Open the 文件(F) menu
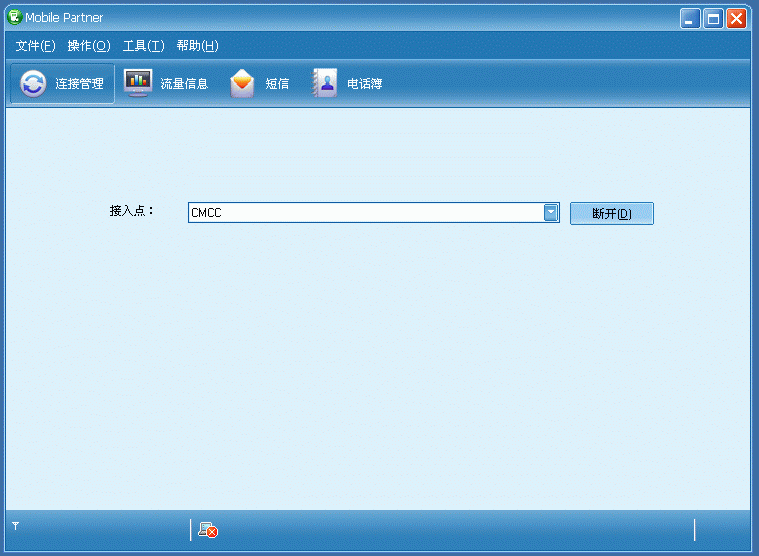Viewport: 759px width, 556px height. pos(35,46)
